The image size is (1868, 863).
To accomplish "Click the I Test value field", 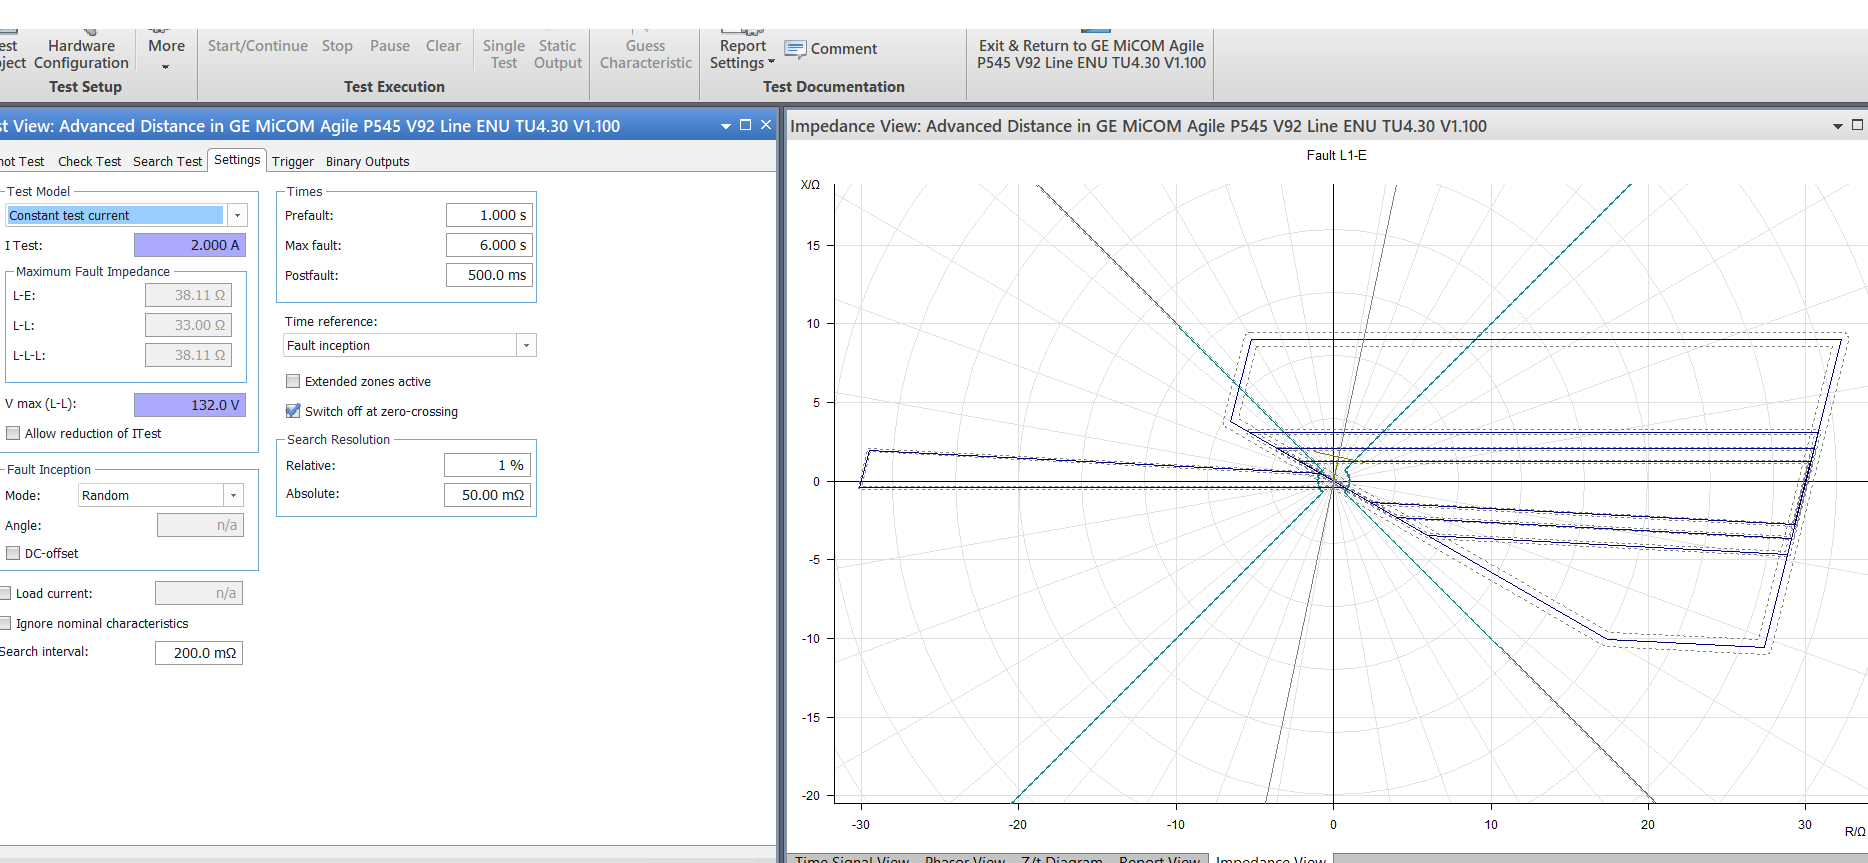I will (190, 245).
